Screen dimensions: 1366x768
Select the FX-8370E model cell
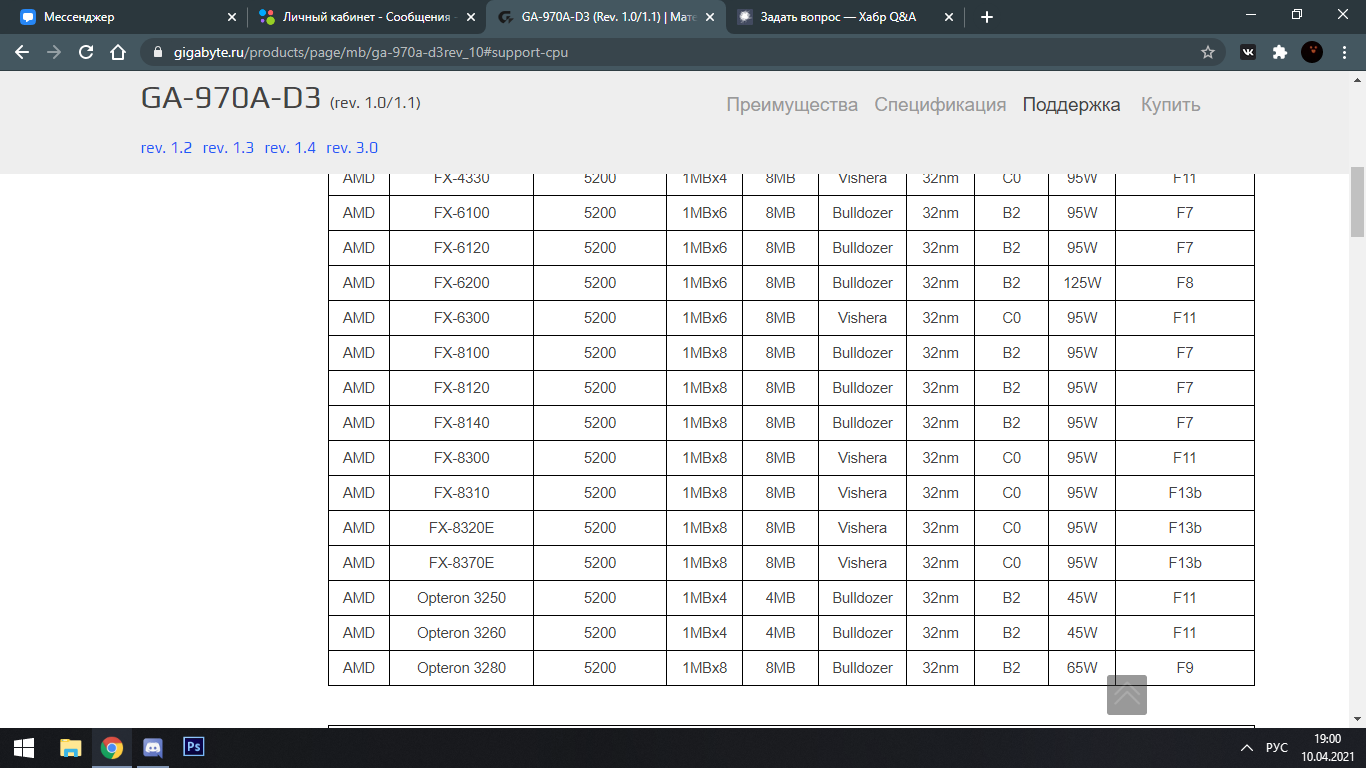pyautogui.click(x=461, y=563)
